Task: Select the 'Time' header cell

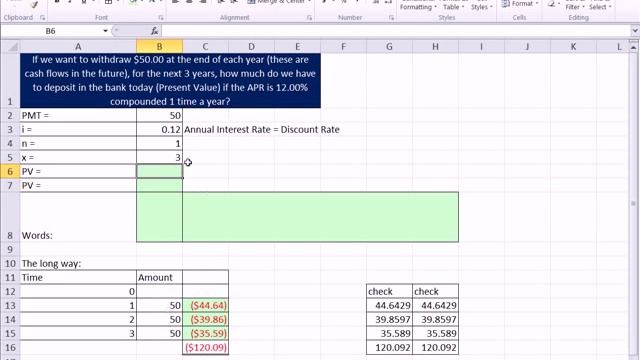Action: pyautogui.click(x=78, y=278)
